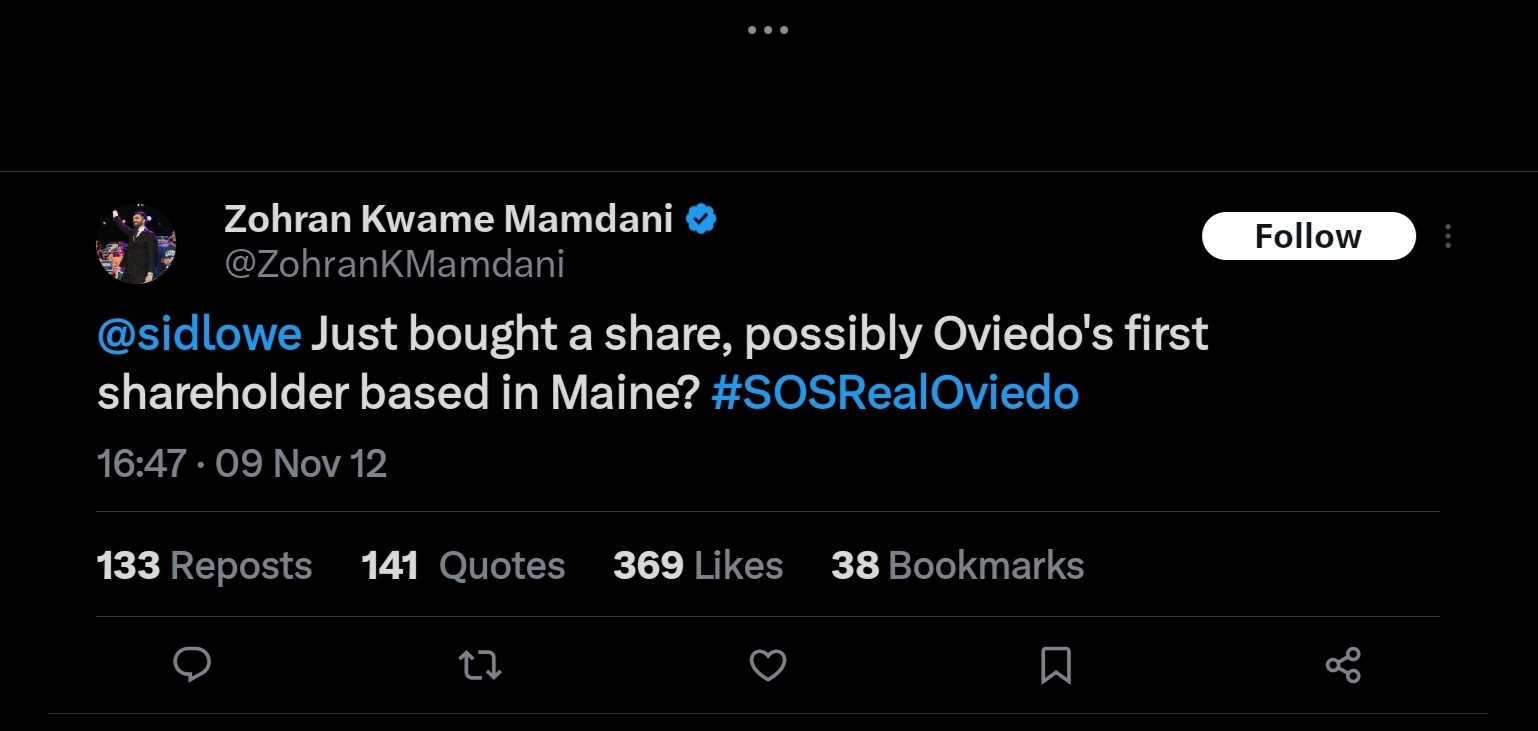View the 133 Reposts list

pyautogui.click(x=204, y=566)
